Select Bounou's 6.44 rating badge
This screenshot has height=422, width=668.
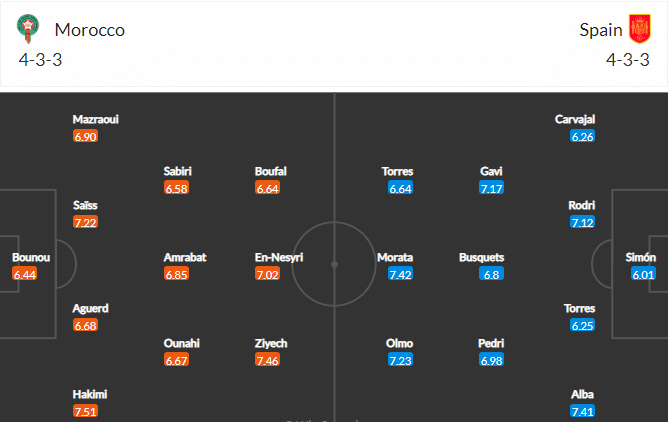[x=24, y=274]
